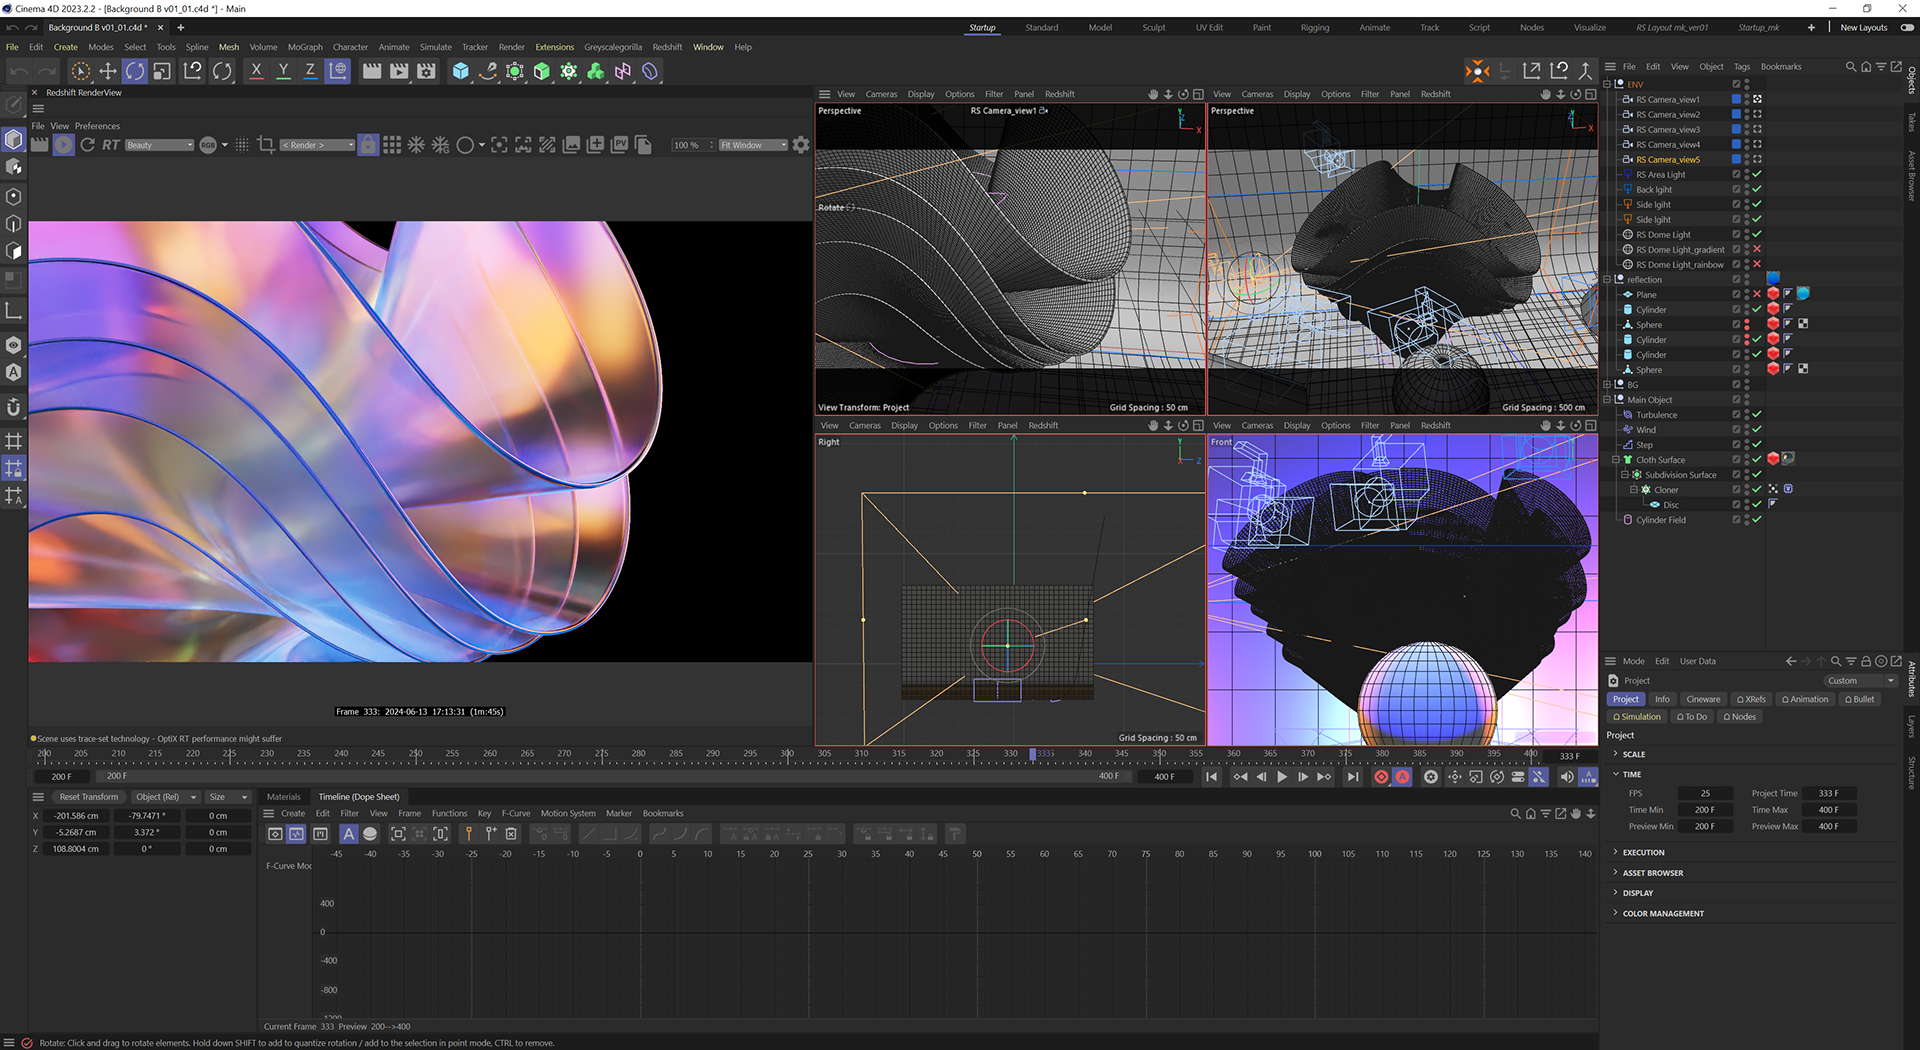This screenshot has width=1920, height=1050.
Task: Open the Beauty AOV dropdown
Action: (160, 145)
